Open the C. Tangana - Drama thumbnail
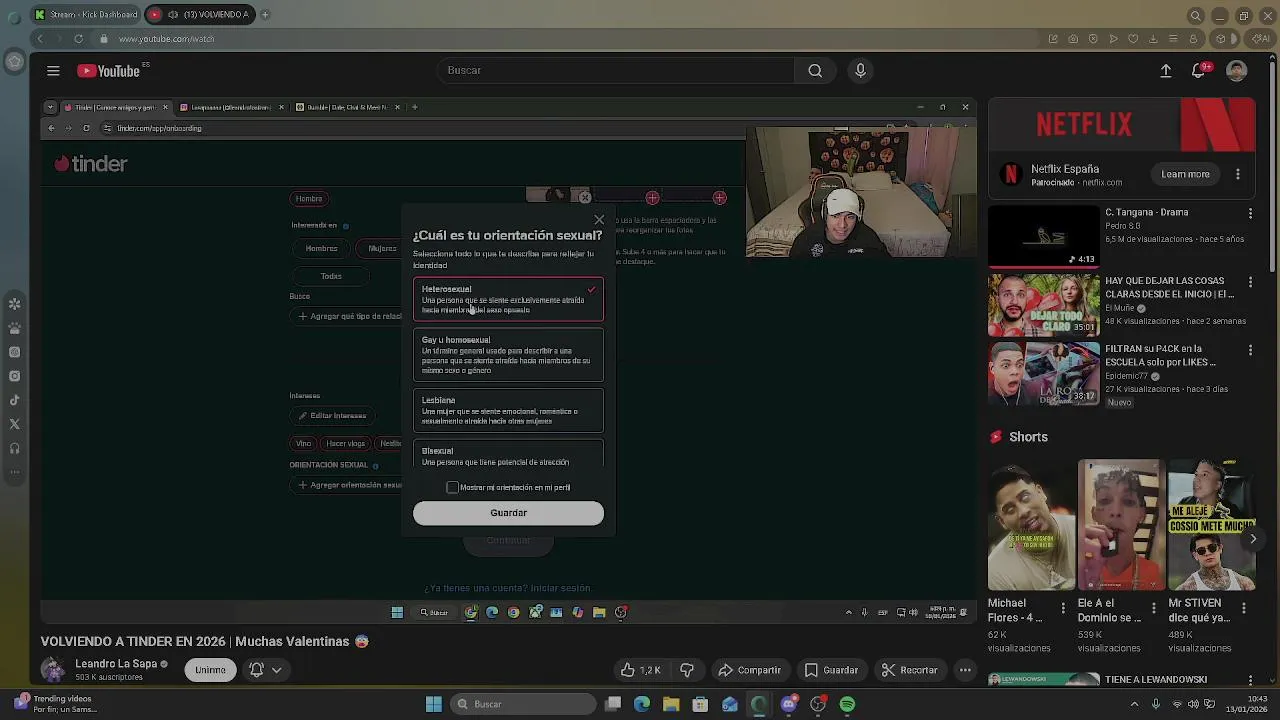The image size is (1280, 720). click(x=1044, y=236)
